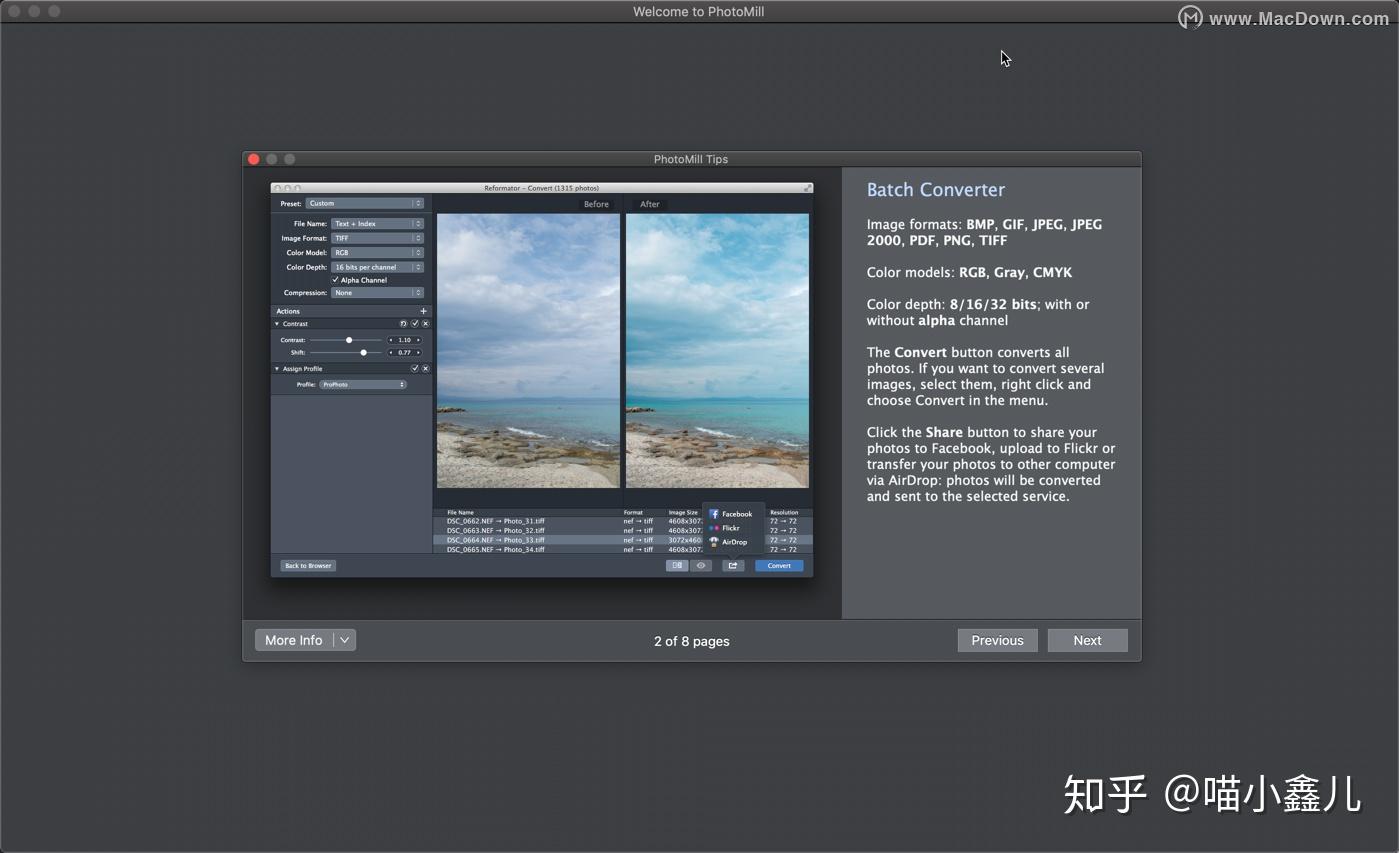The image size is (1399, 853).
Task: Collapse the Contrast section disclosure triangle
Action: [277, 324]
